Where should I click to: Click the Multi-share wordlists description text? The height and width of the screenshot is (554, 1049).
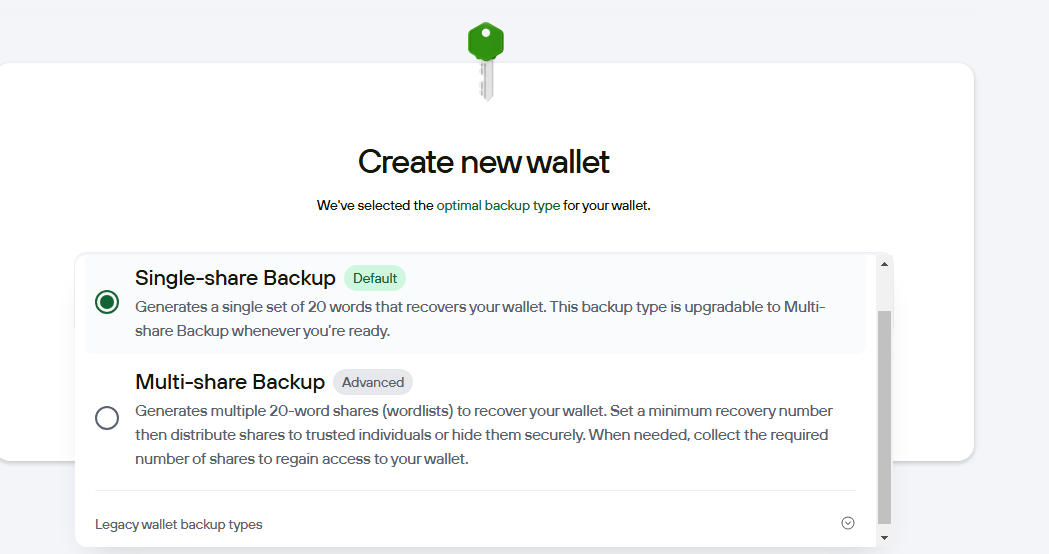pyautogui.click(x=484, y=435)
